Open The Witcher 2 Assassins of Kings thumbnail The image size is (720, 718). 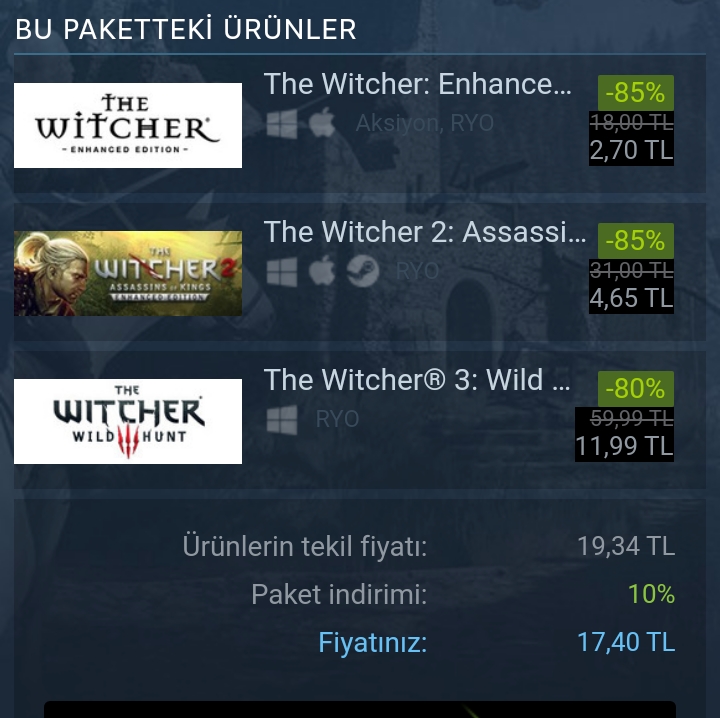128,273
